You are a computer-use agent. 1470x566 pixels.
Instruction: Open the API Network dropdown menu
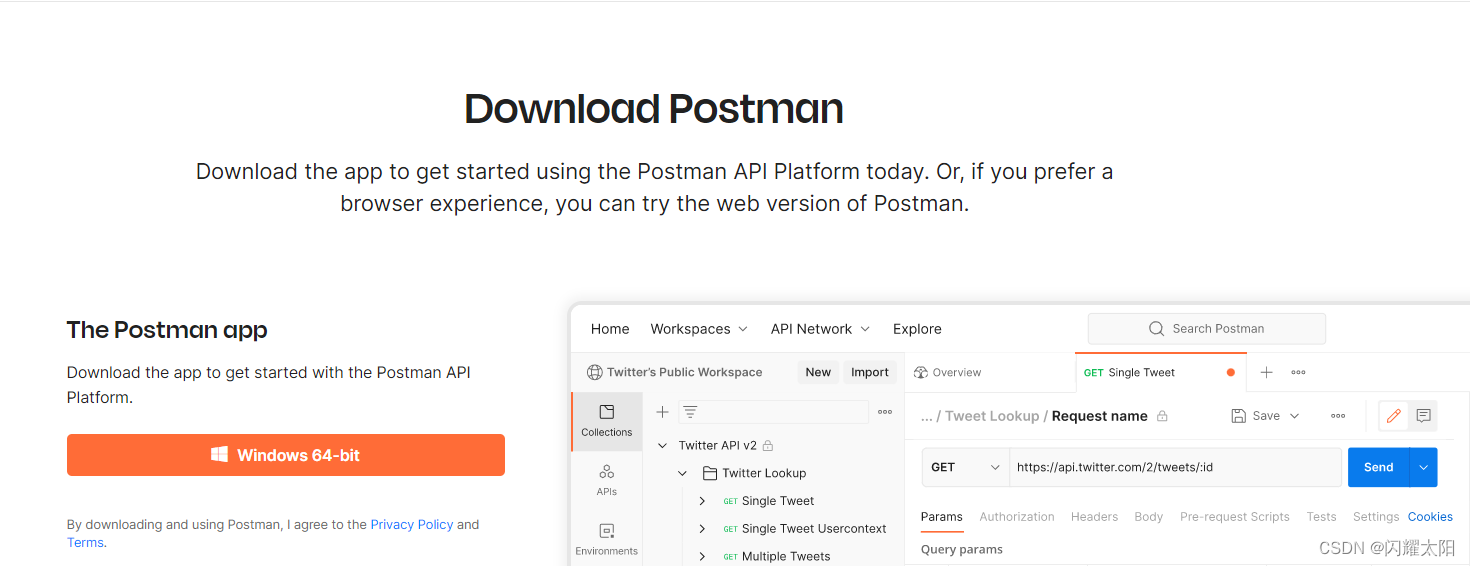coord(820,329)
